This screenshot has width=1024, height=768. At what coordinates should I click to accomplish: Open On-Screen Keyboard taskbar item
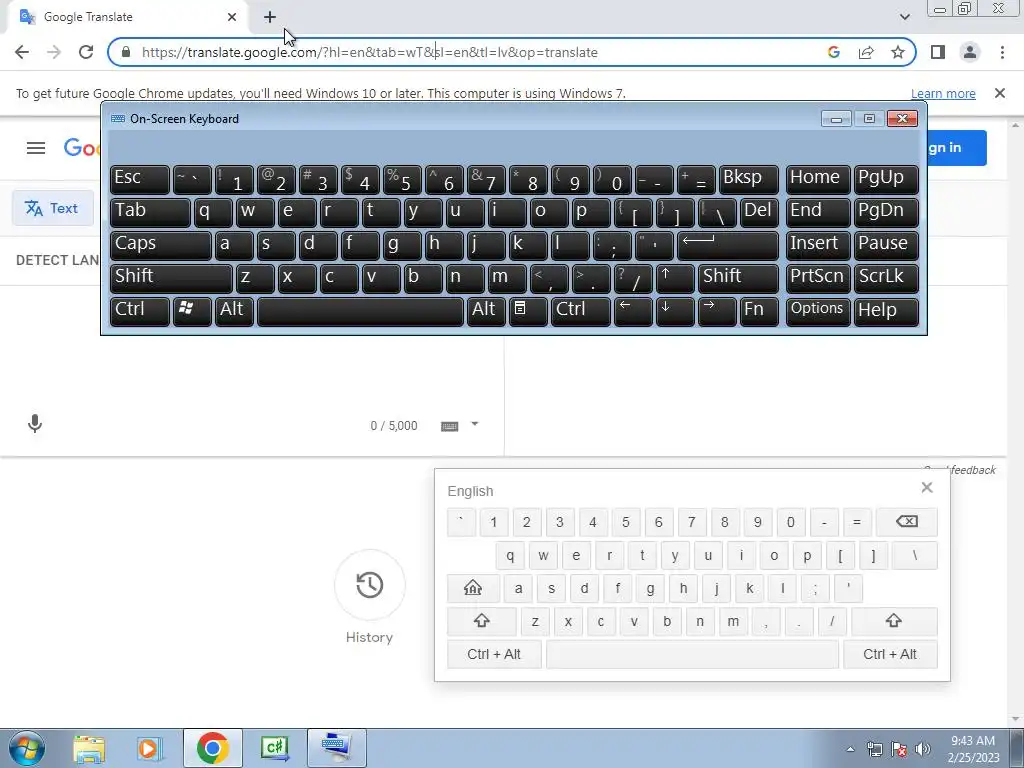click(x=336, y=748)
